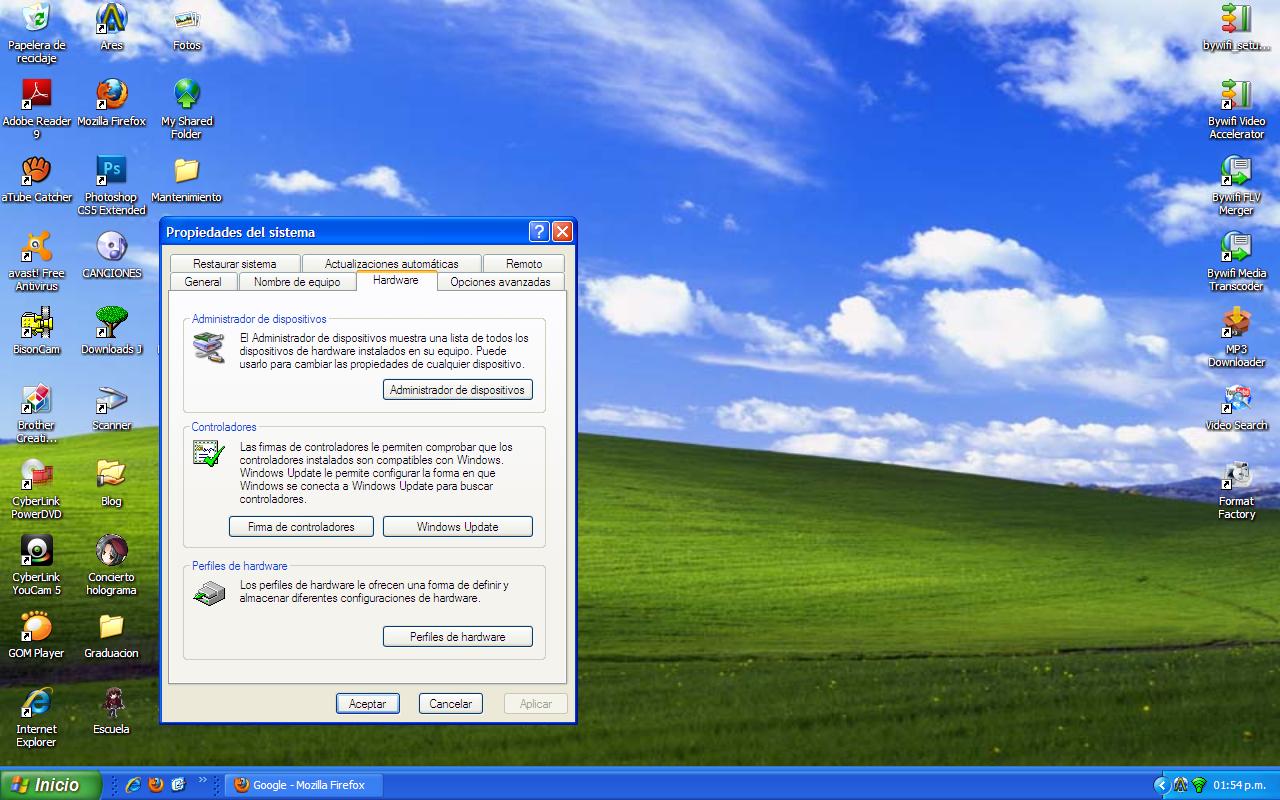Launch Firefox from quick launch bar
1280x800 pixels.
click(156, 785)
